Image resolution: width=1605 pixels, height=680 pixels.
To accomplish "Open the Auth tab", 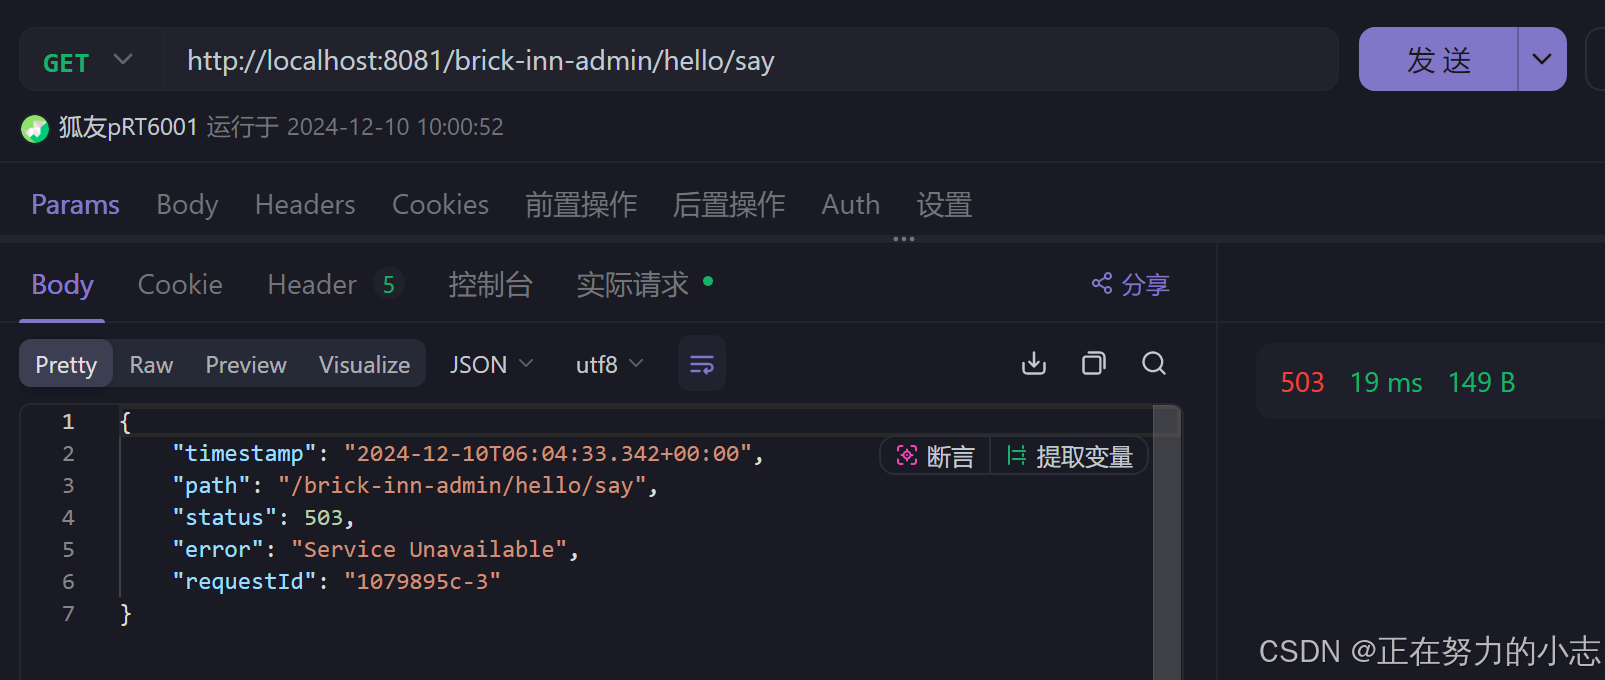I will pyautogui.click(x=851, y=204).
